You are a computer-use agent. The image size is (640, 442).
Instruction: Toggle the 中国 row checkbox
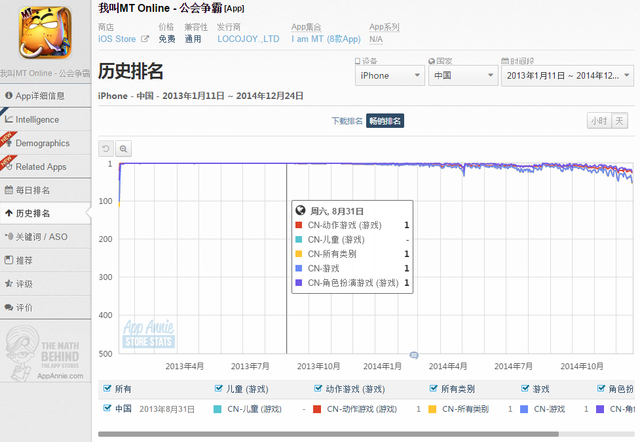[107, 408]
